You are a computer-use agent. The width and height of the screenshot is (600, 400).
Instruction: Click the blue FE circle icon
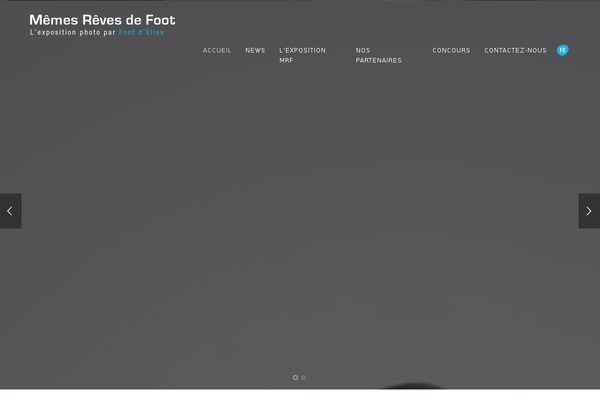click(562, 50)
